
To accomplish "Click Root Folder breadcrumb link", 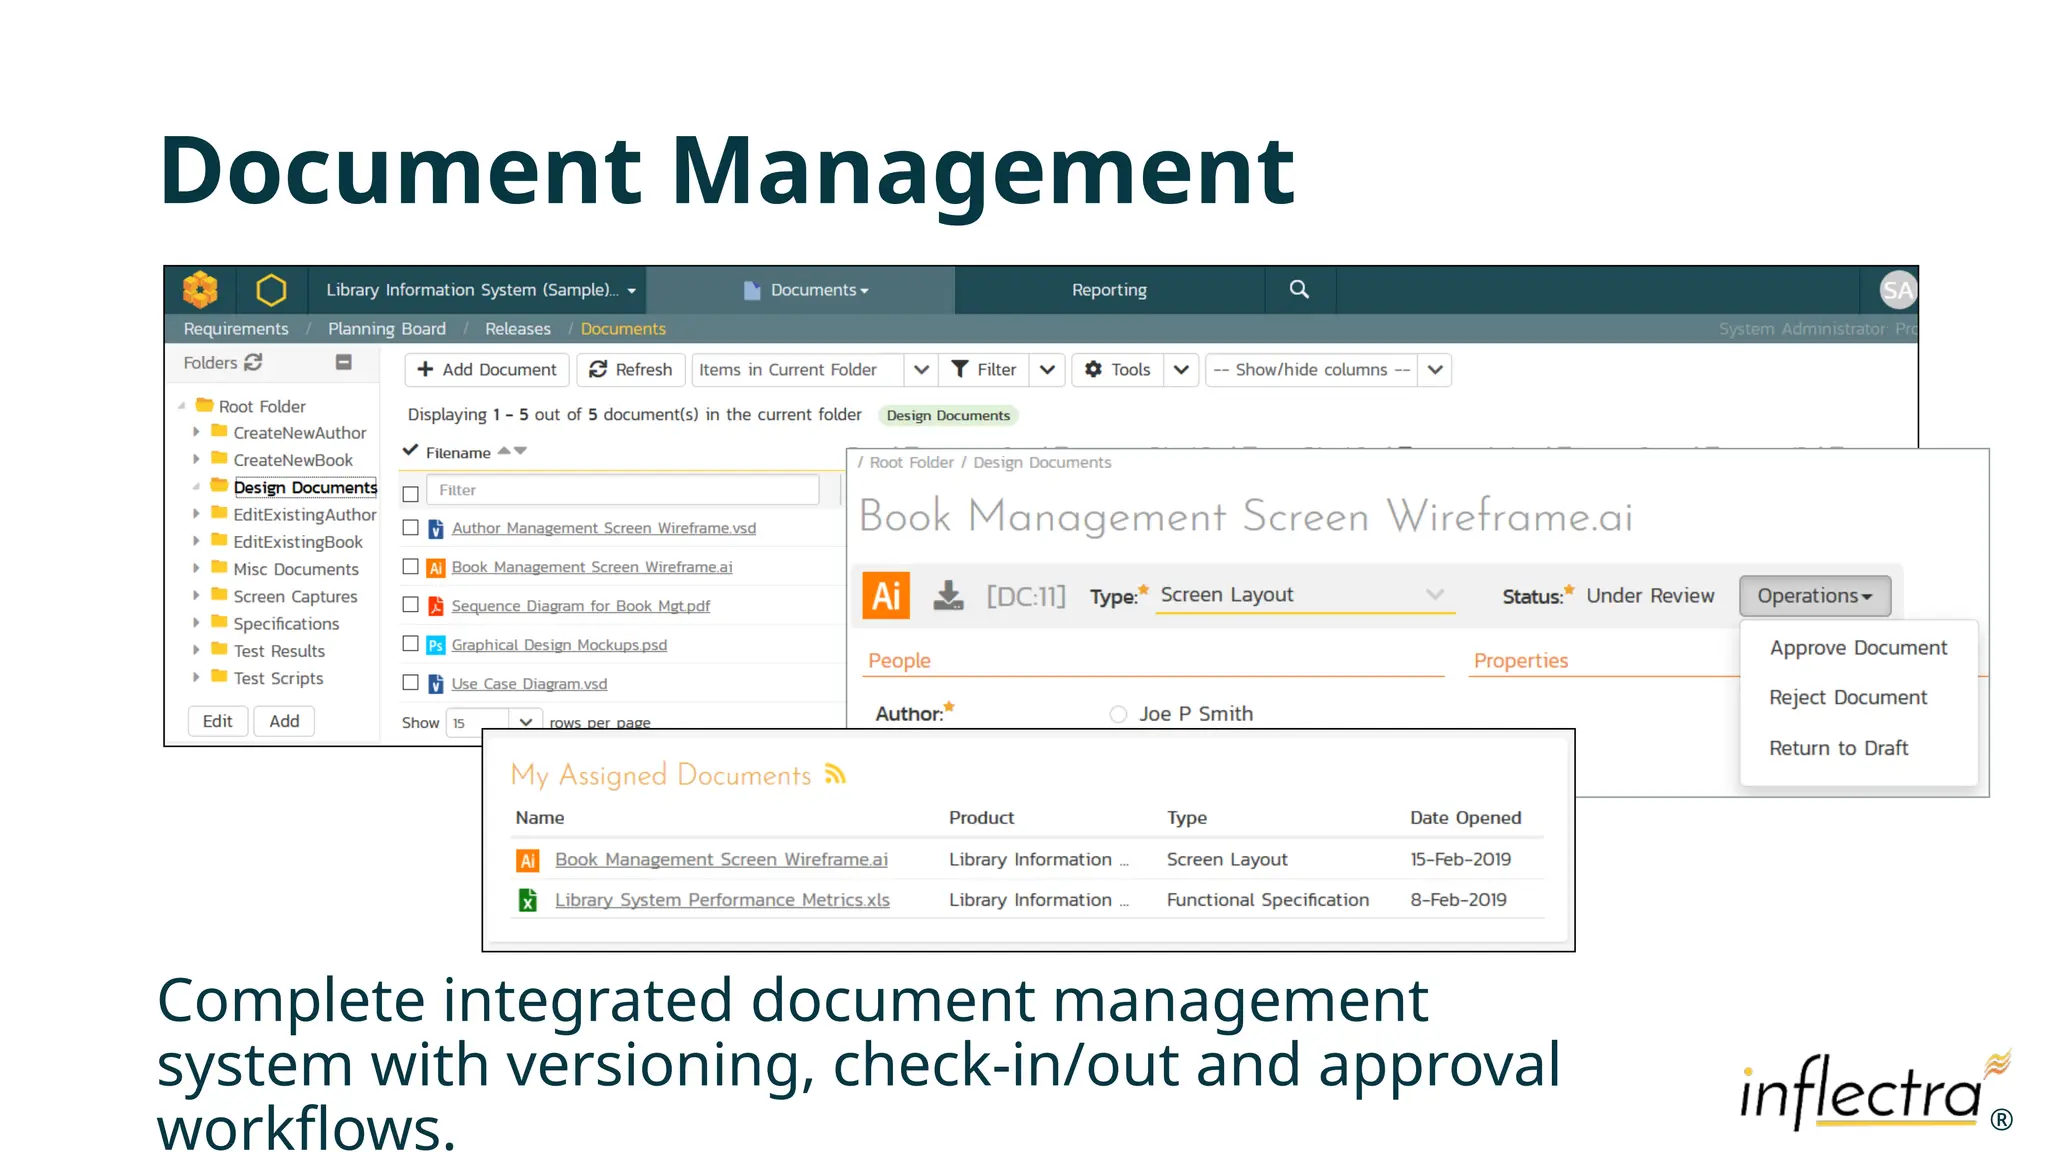I will click(x=911, y=462).
